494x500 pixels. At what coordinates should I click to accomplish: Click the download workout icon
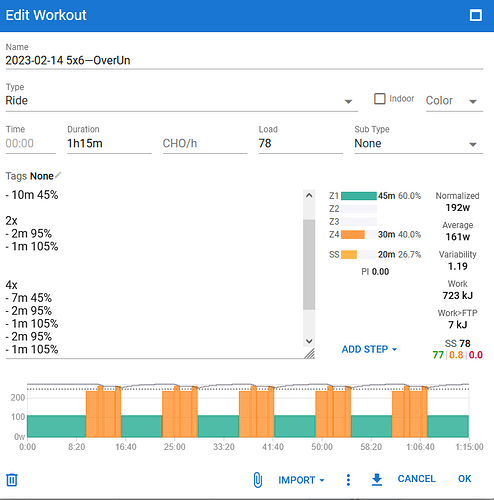pos(377,480)
